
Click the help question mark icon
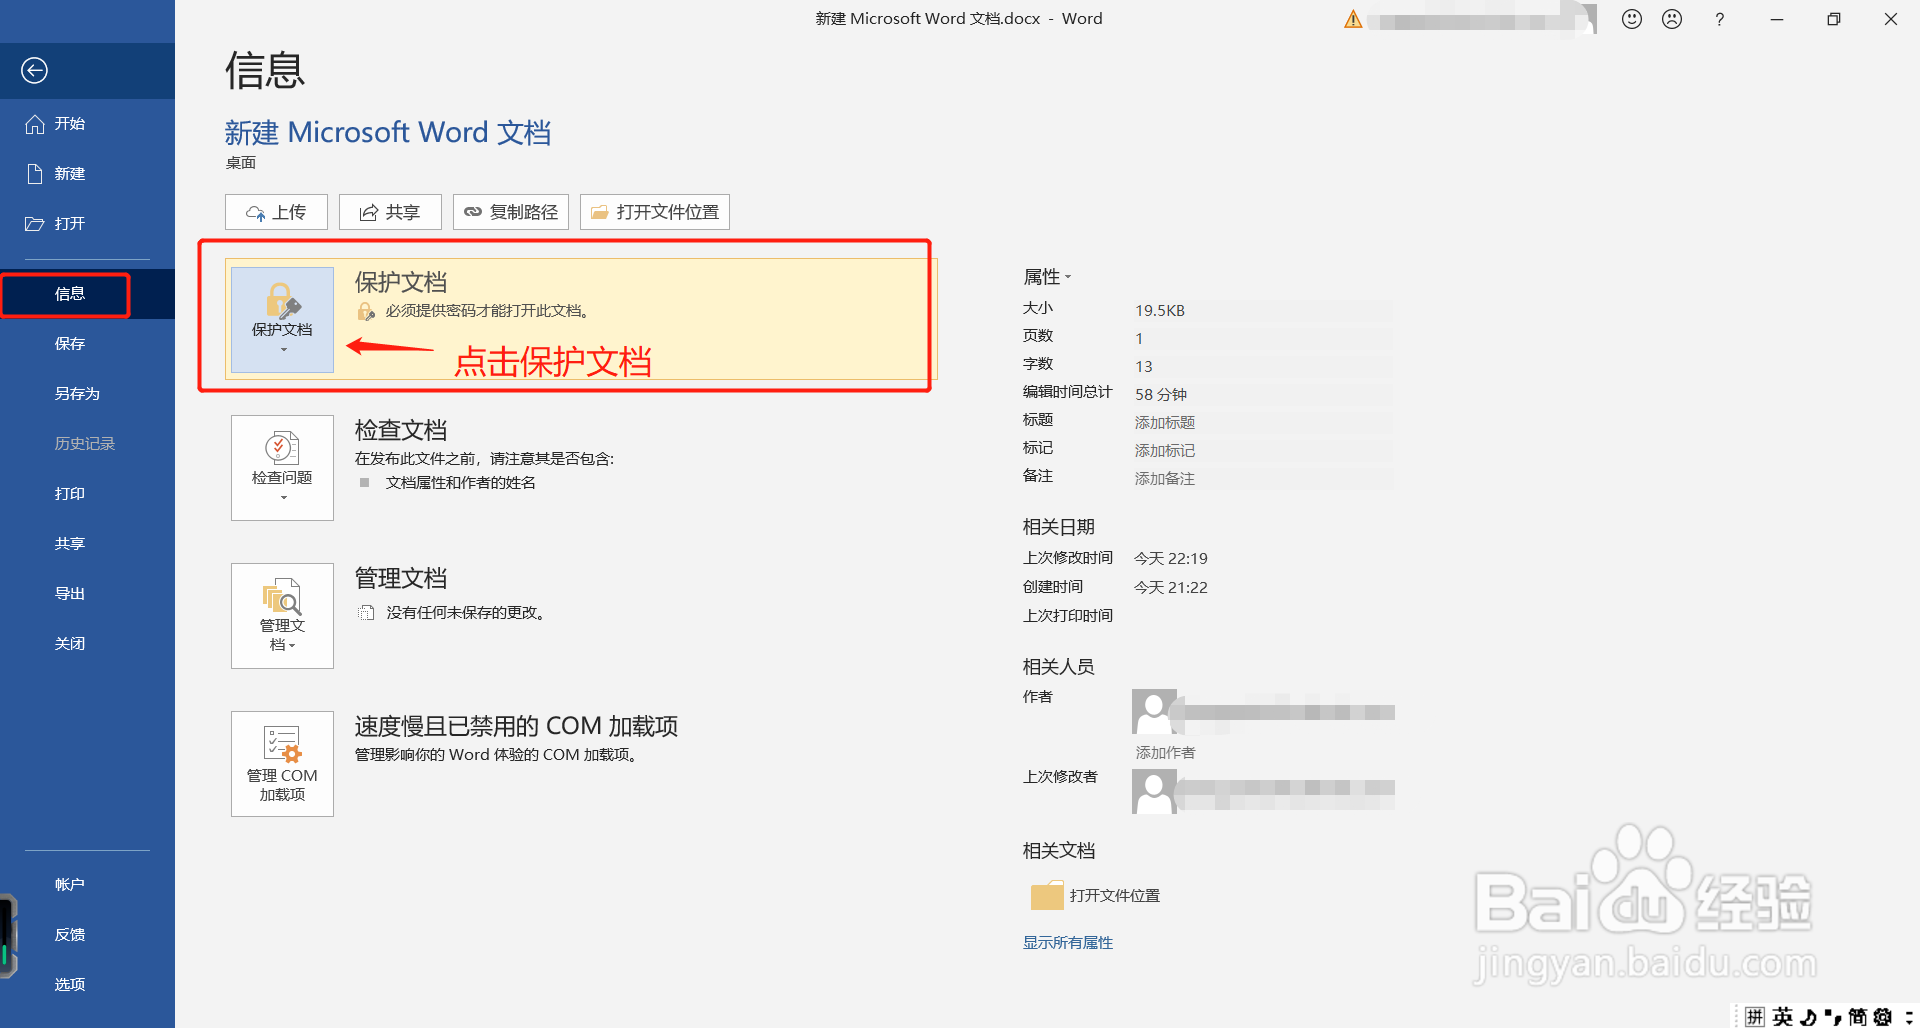point(1720,19)
